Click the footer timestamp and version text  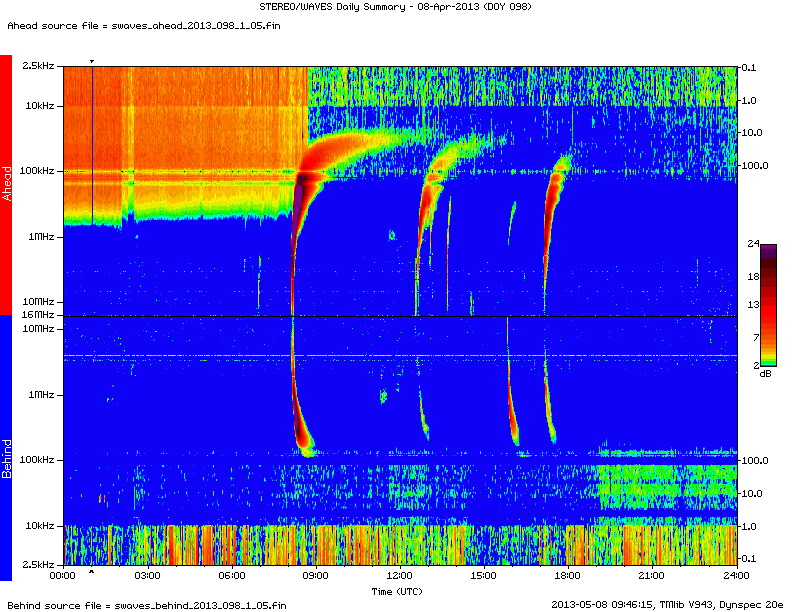[x=667, y=604]
